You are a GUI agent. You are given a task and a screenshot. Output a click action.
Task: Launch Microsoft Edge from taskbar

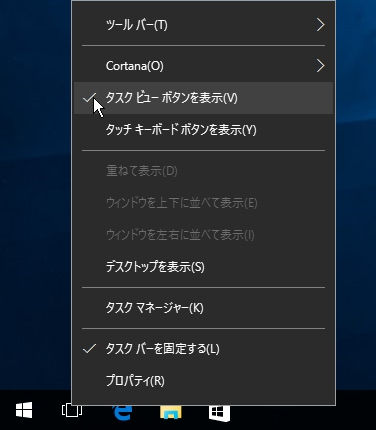122,412
